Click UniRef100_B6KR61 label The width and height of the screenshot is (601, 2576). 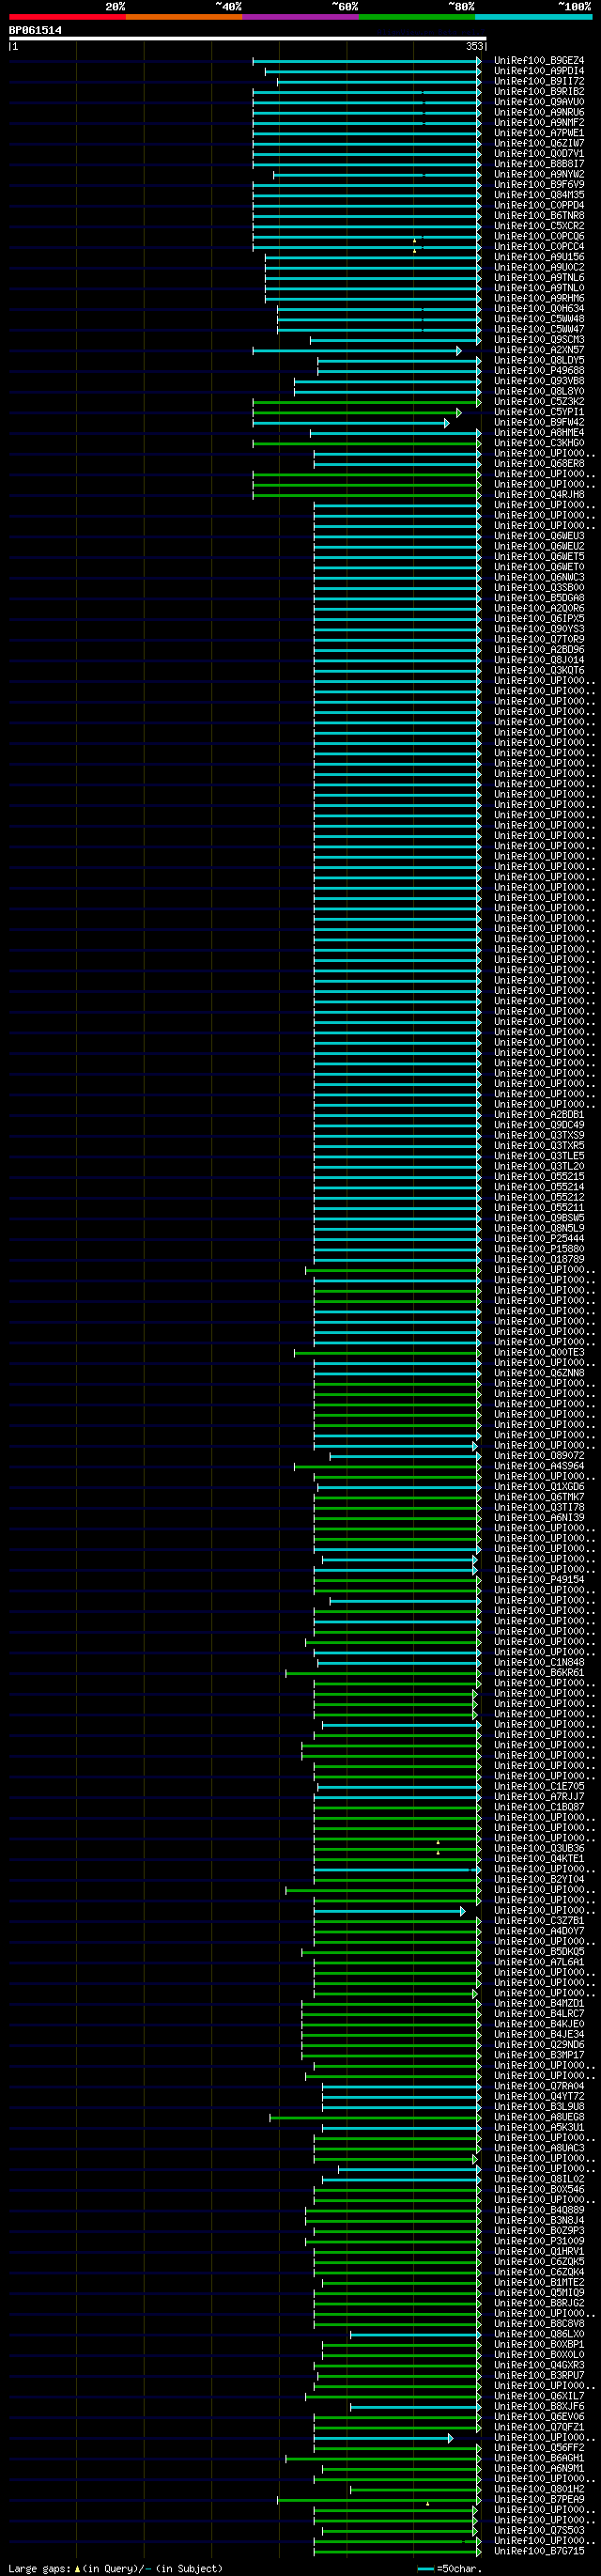click(x=539, y=1673)
